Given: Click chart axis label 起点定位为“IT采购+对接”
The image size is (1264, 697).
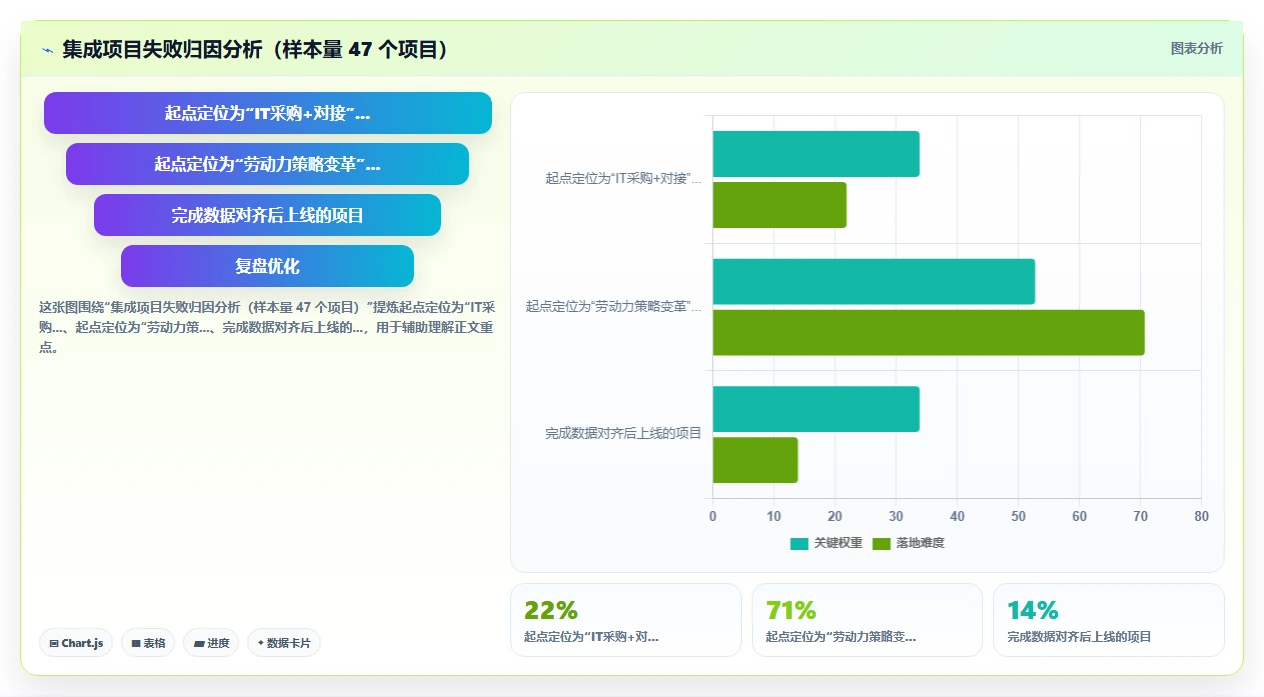Looking at the screenshot, I should click(x=623, y=179).
